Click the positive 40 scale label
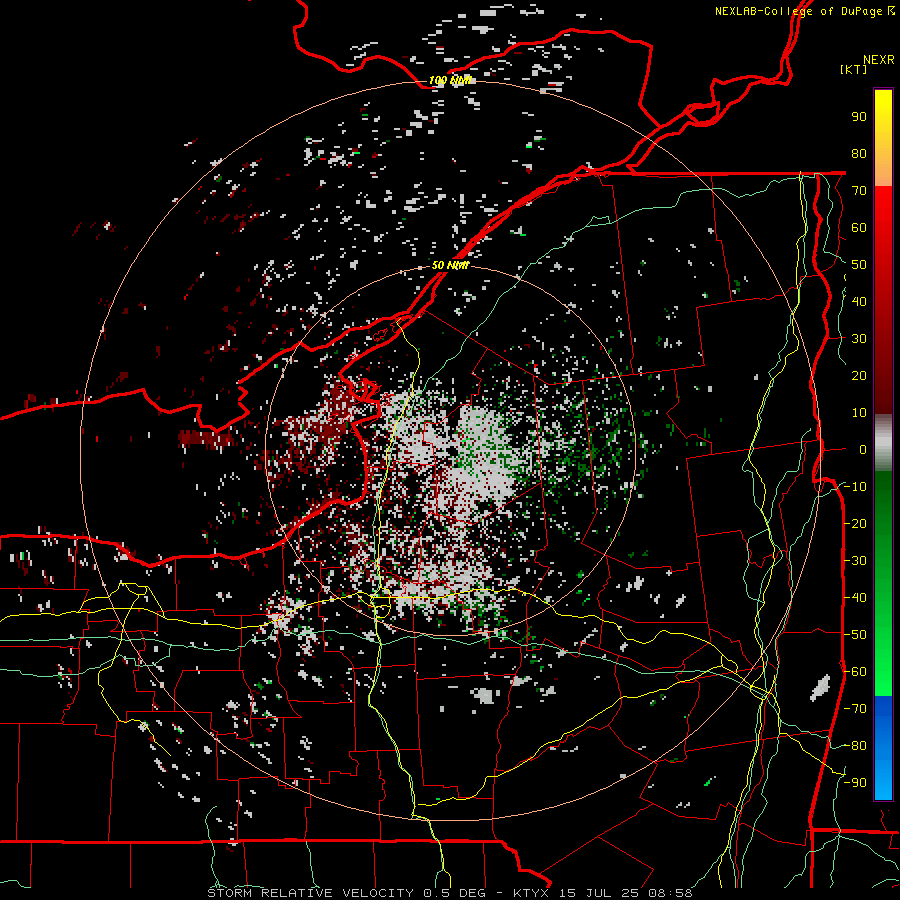 (x=859, y=301)
